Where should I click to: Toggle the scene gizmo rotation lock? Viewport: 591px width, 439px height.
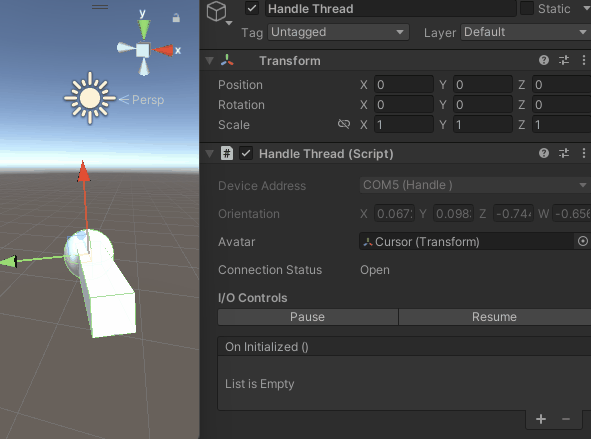[x=176, y=18]
